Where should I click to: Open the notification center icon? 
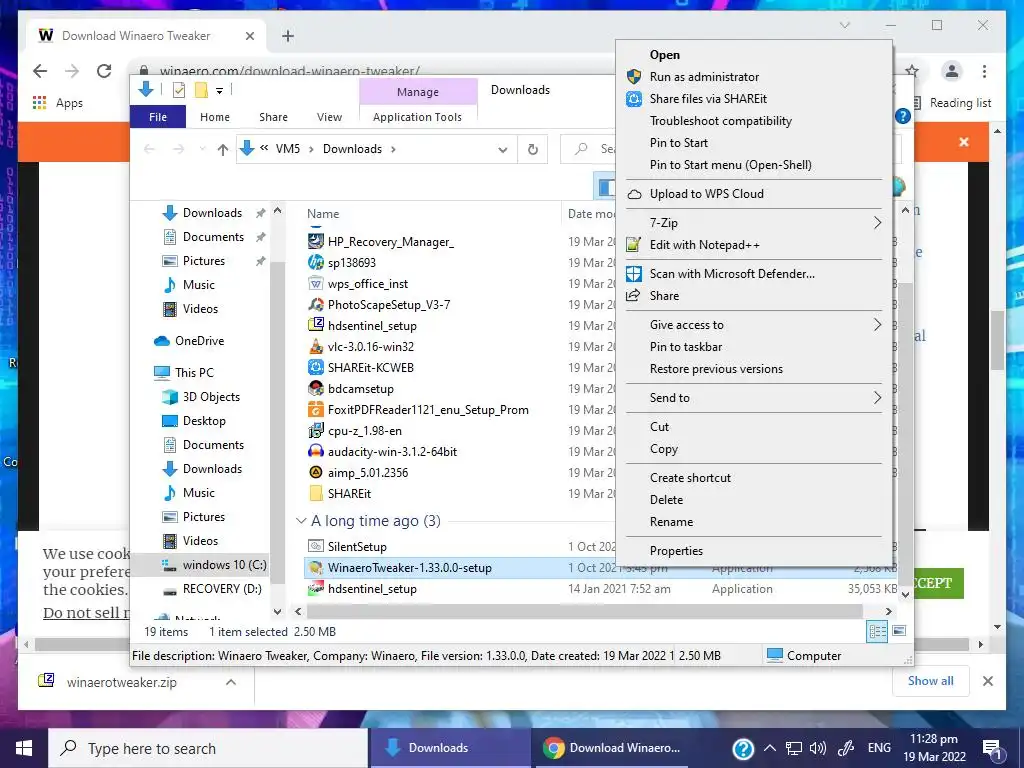coord(992,748)
